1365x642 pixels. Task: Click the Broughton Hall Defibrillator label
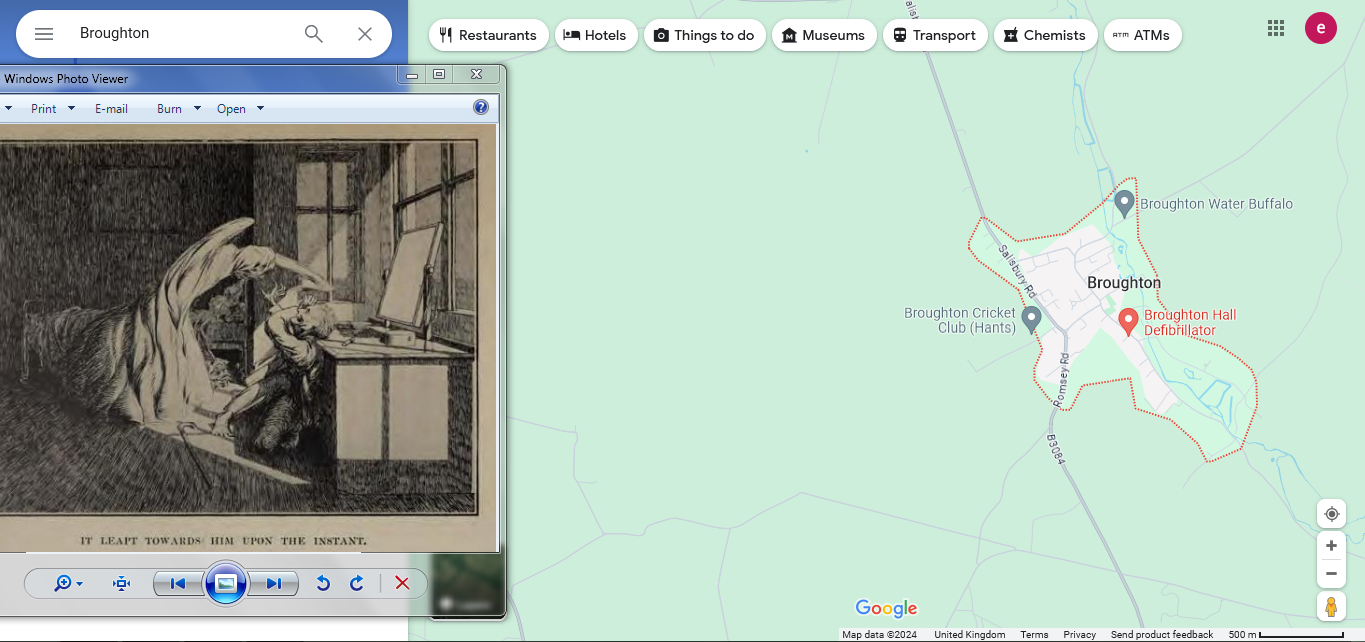click(1190, 322)
